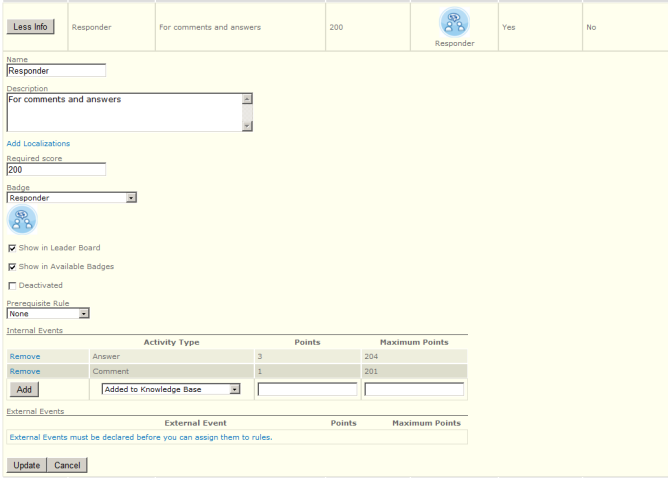668x478 pixels.
Task: Open the Badge dropdown
Action: [71, 198]
